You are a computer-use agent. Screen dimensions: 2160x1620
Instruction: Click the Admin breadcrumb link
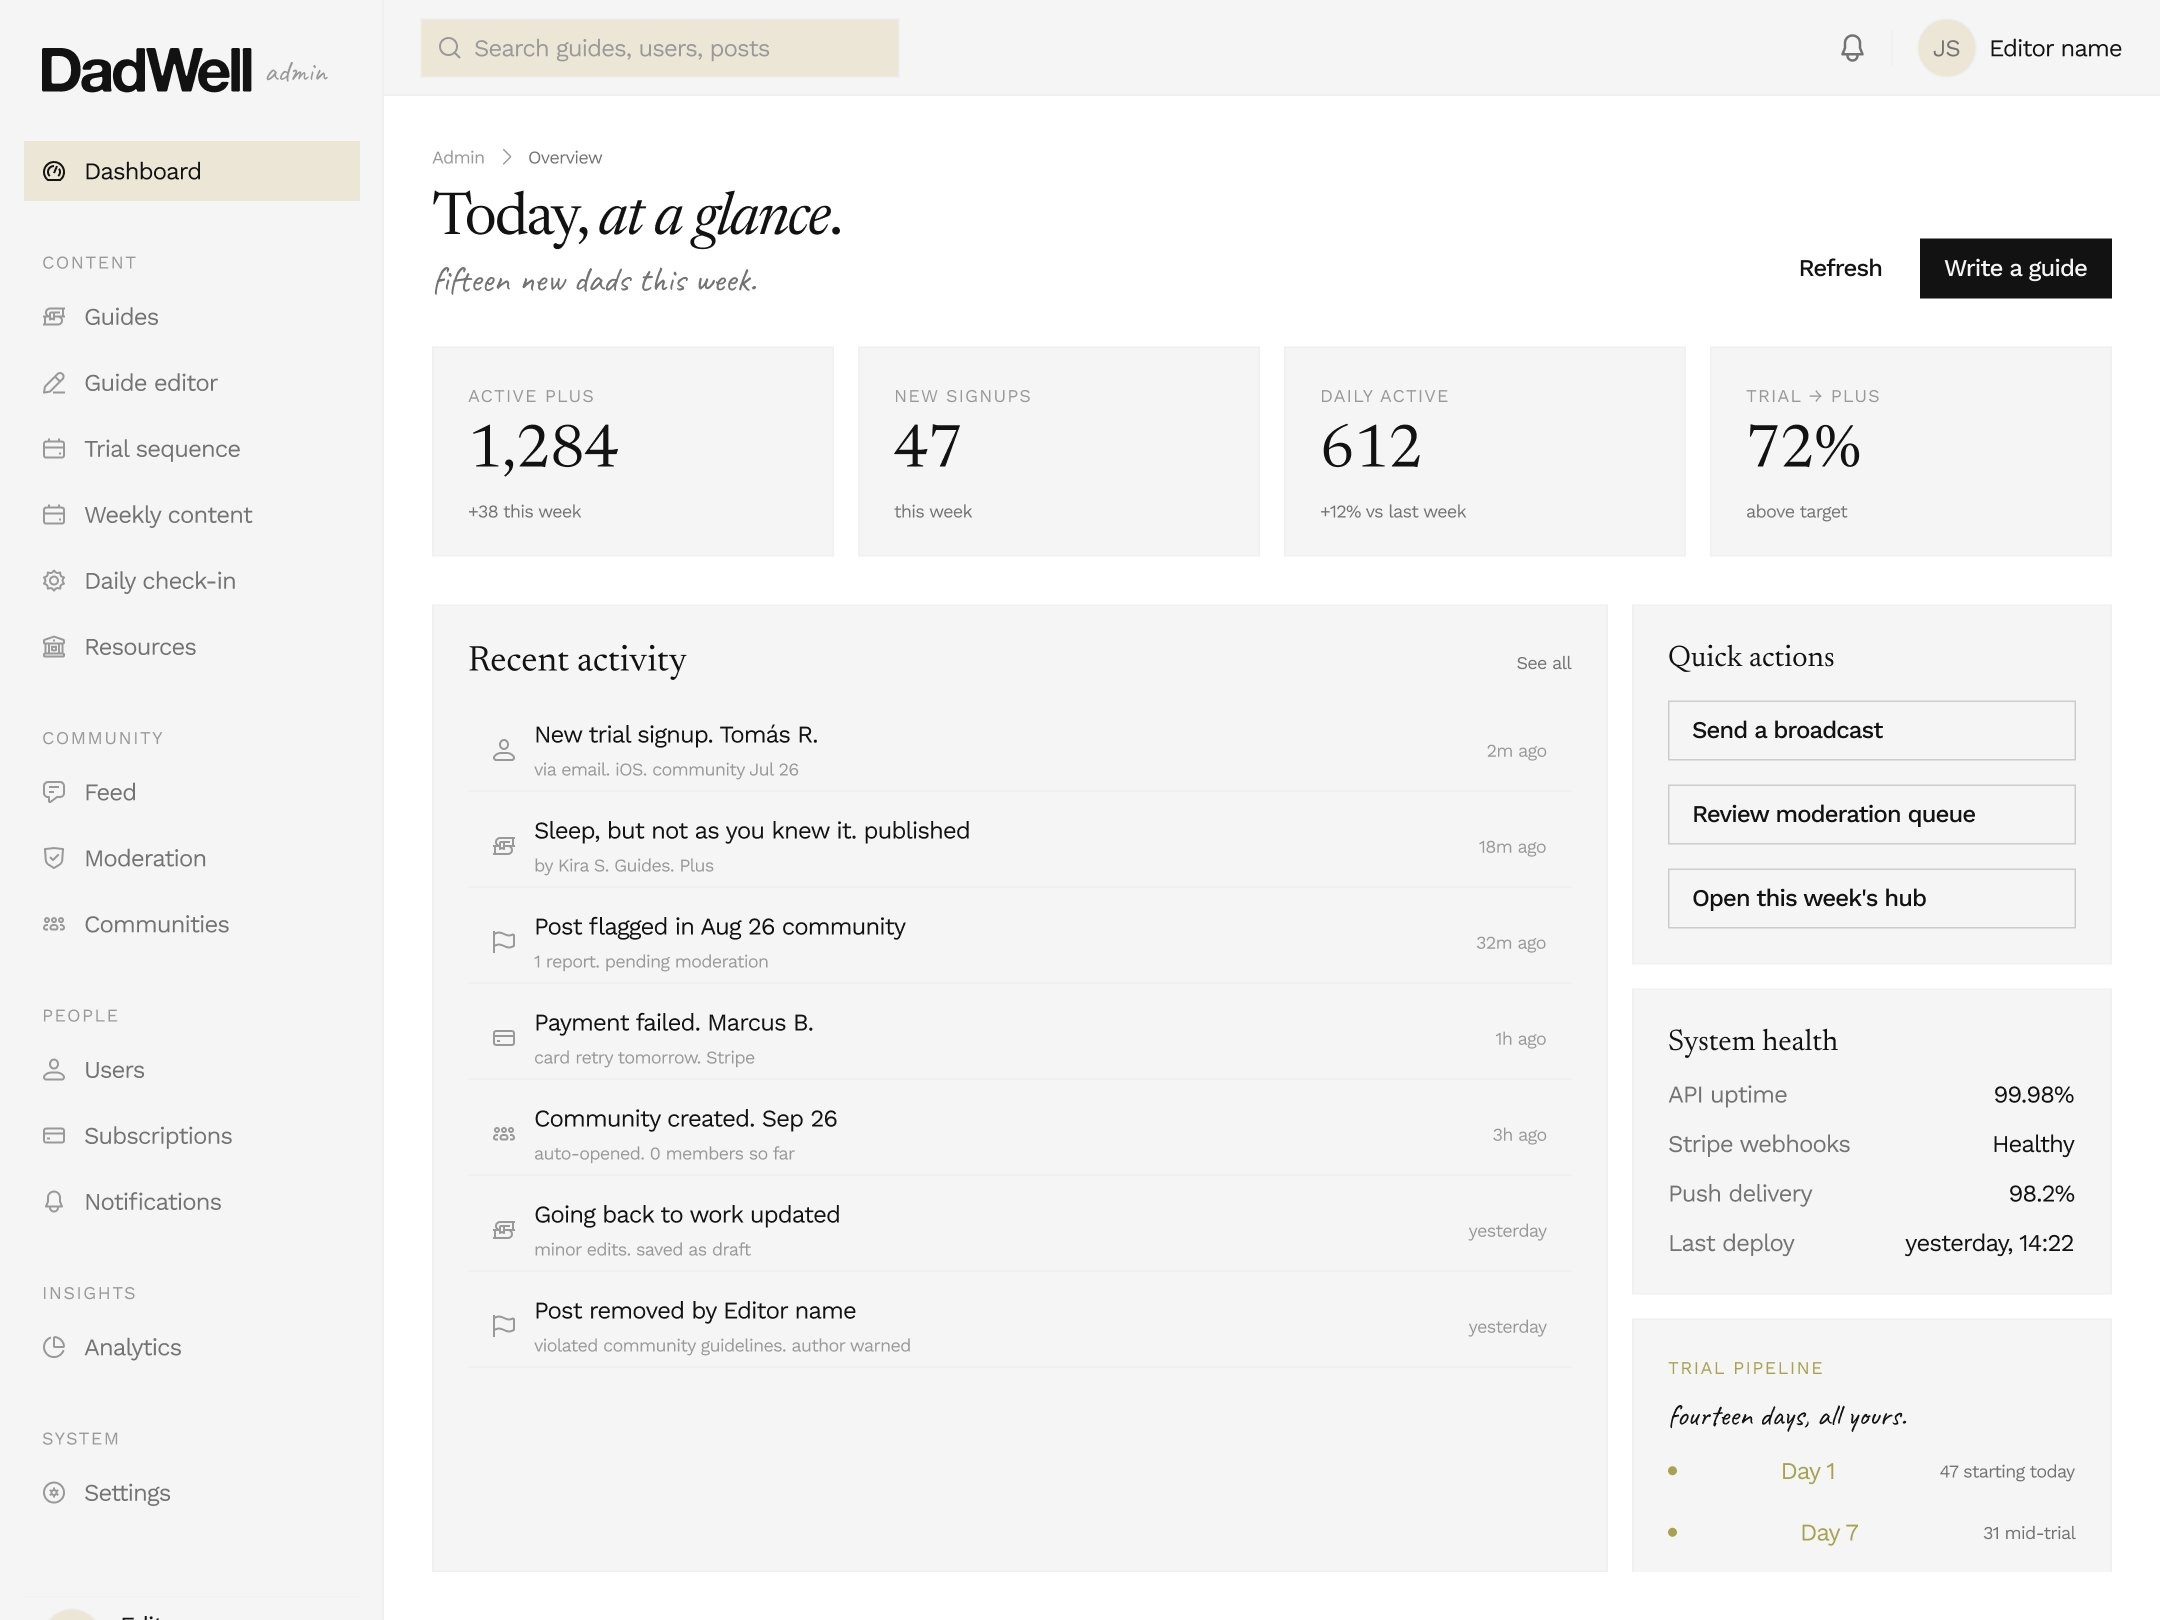(458, 157)
